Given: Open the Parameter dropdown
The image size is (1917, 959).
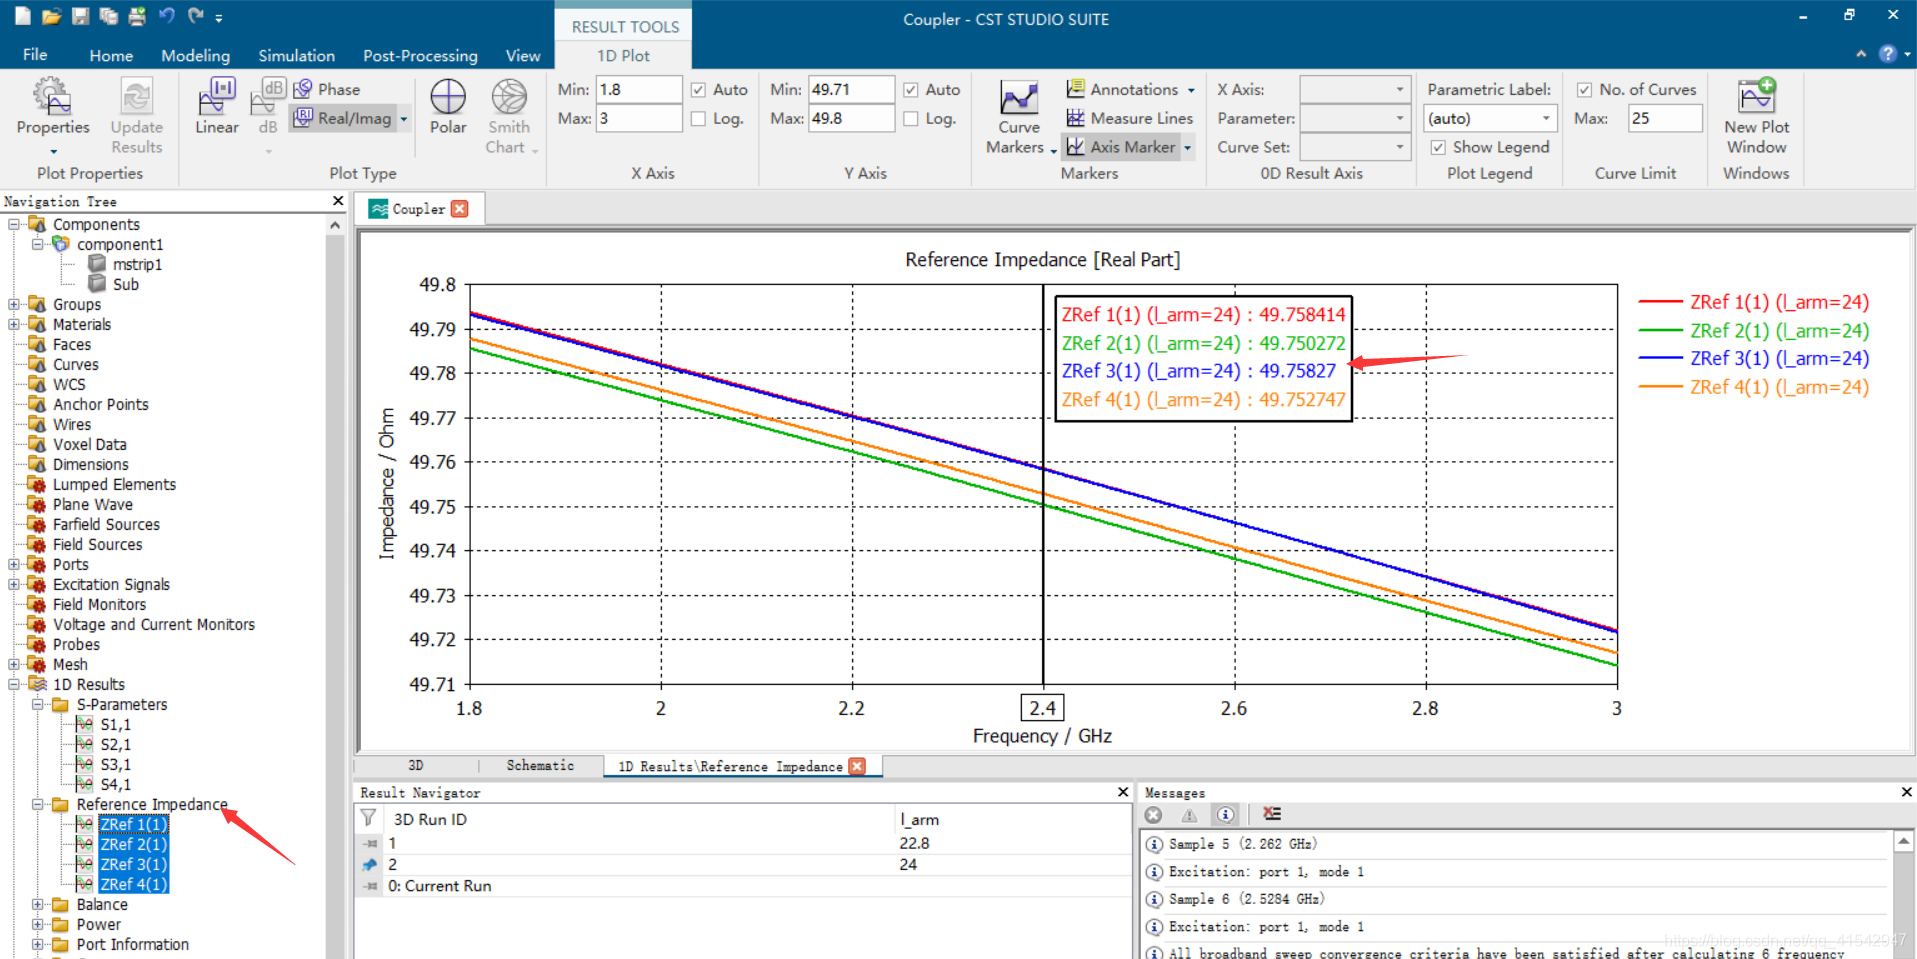Looking at the screenshot, I should coord(1355,118).
